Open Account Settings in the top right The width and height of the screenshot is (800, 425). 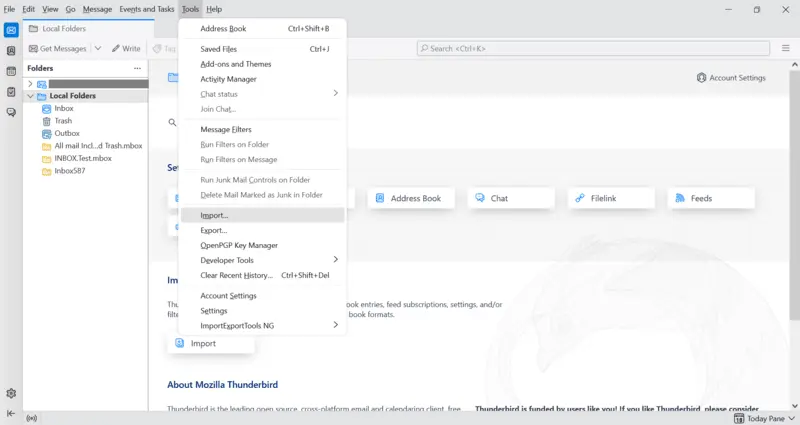[731, 78]
